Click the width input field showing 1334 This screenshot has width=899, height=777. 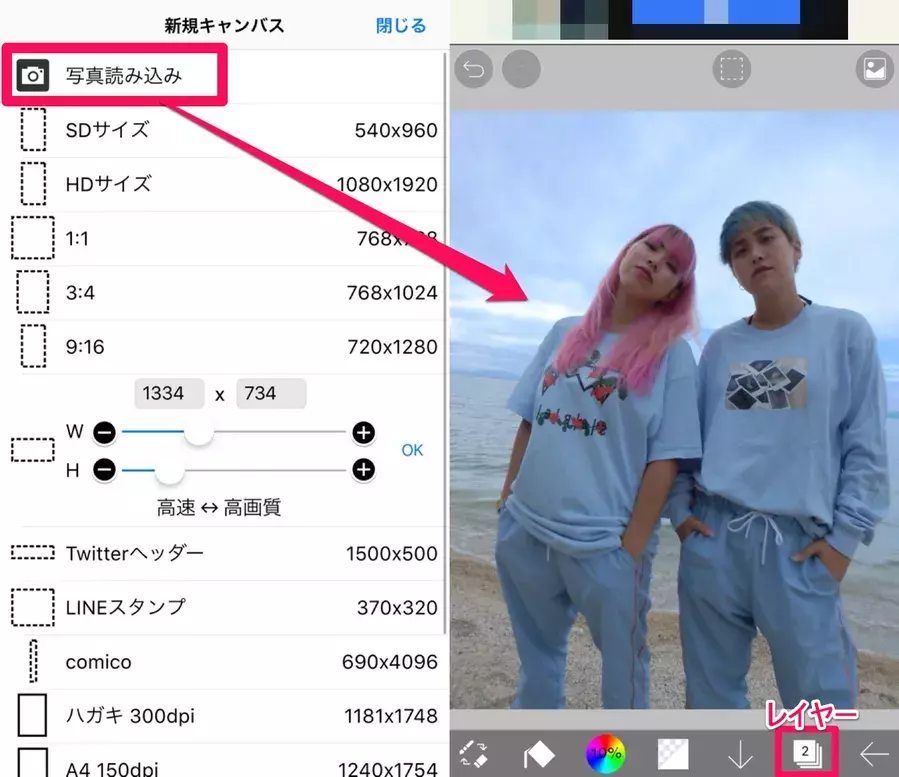169,393
